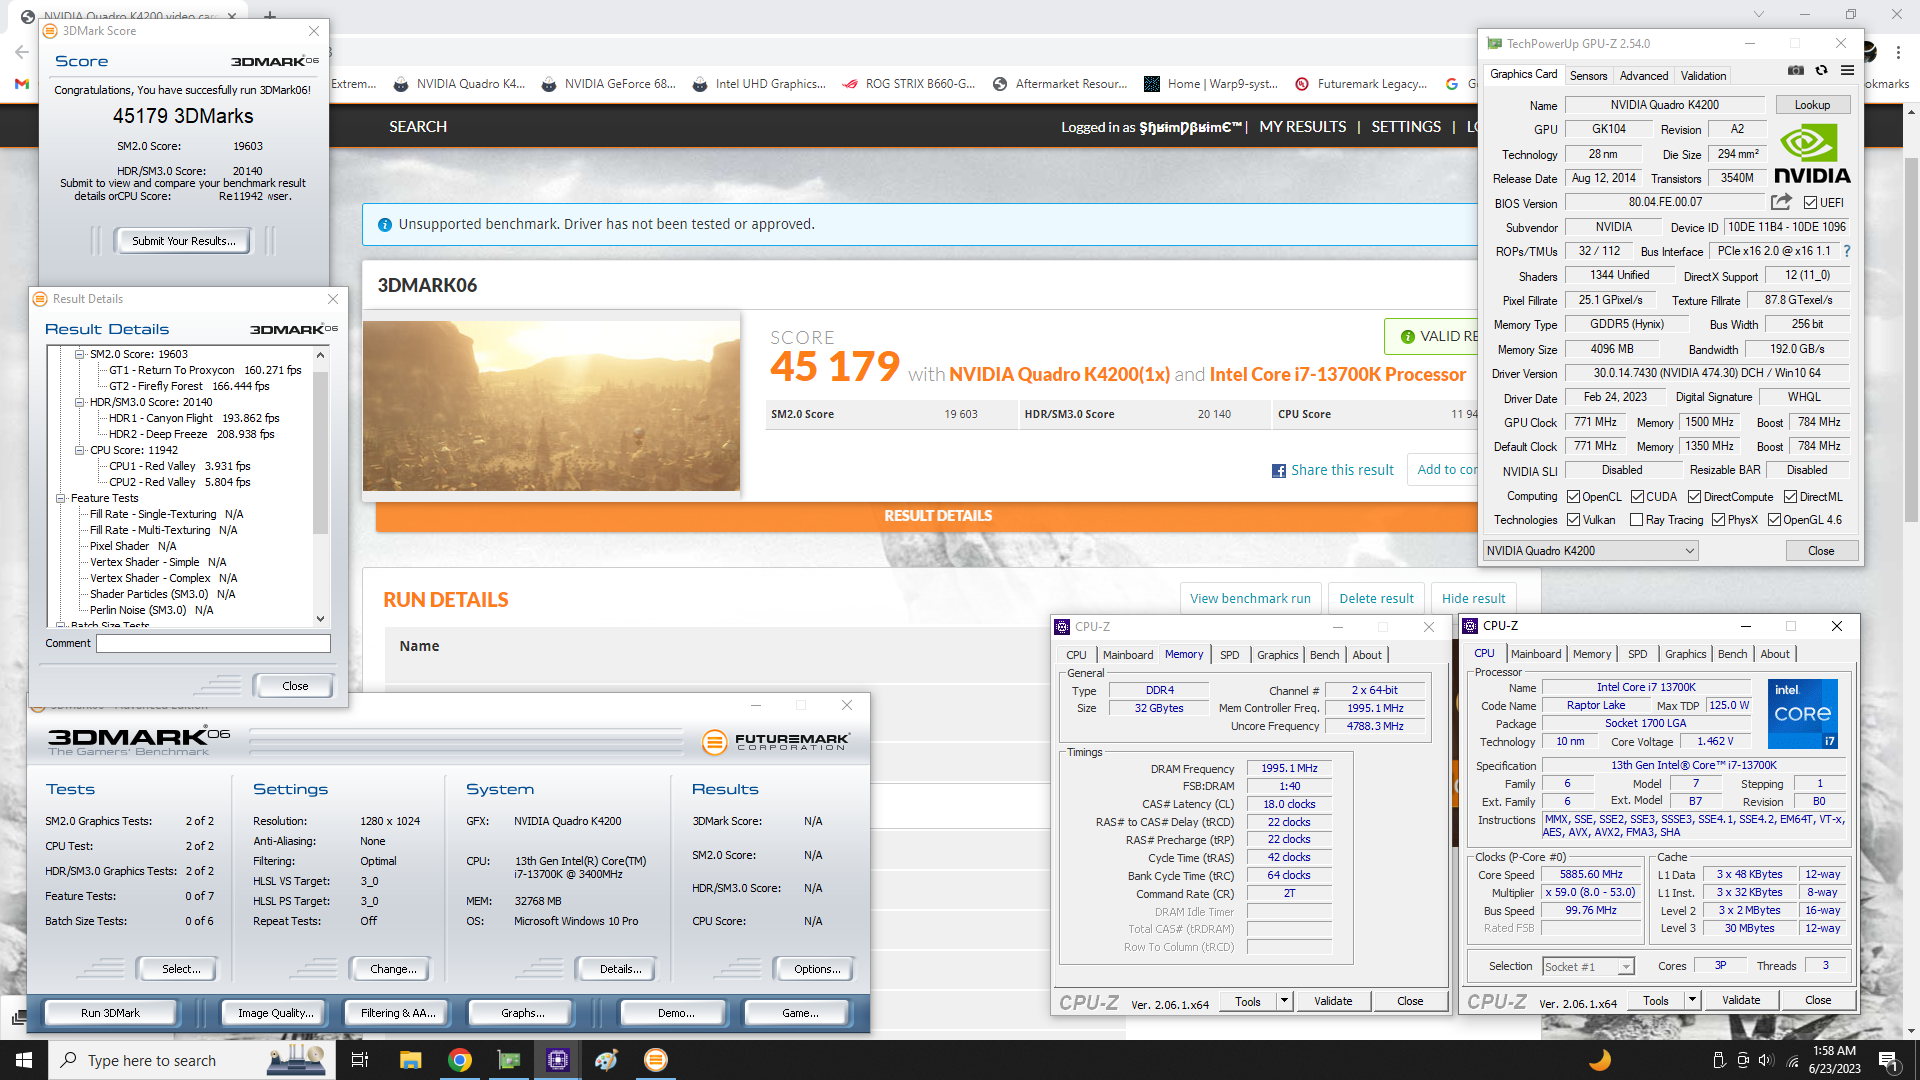Toggle the OpenCL checkbox
Image resolution: width=1920 pixels, height=1080 pixels.
[x=1573, y=497]
